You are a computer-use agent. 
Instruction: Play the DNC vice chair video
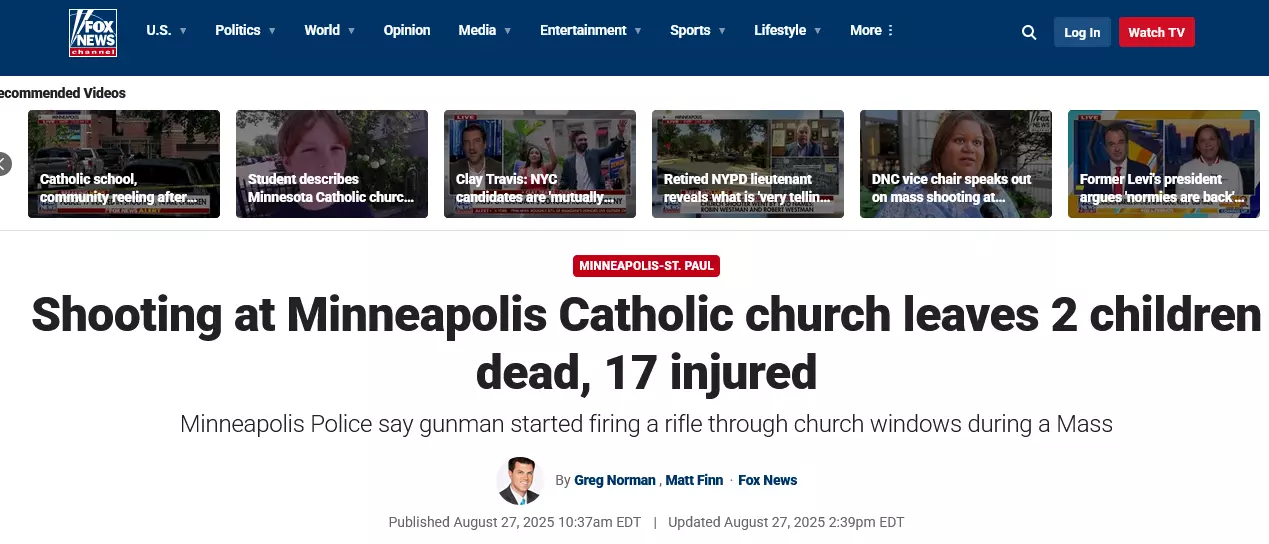[956, 164]
